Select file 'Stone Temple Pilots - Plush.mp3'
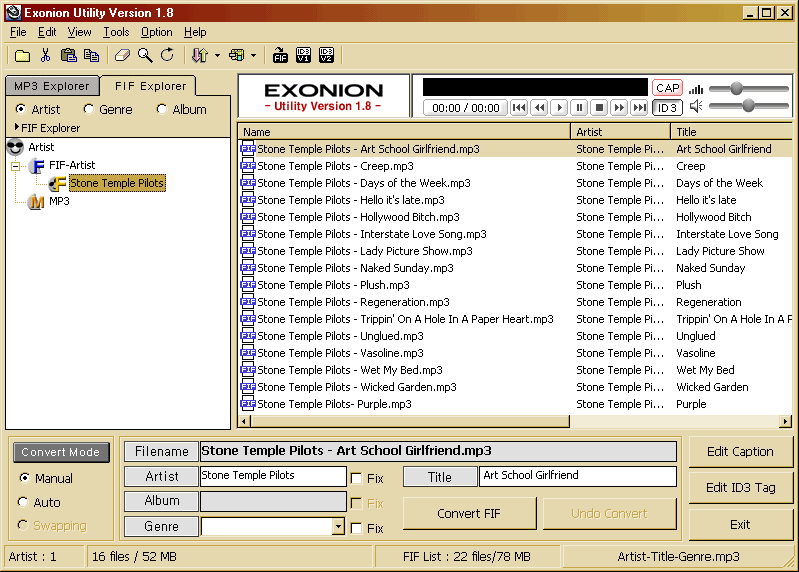This screenshot has height=572, width=799. (333, 285)
